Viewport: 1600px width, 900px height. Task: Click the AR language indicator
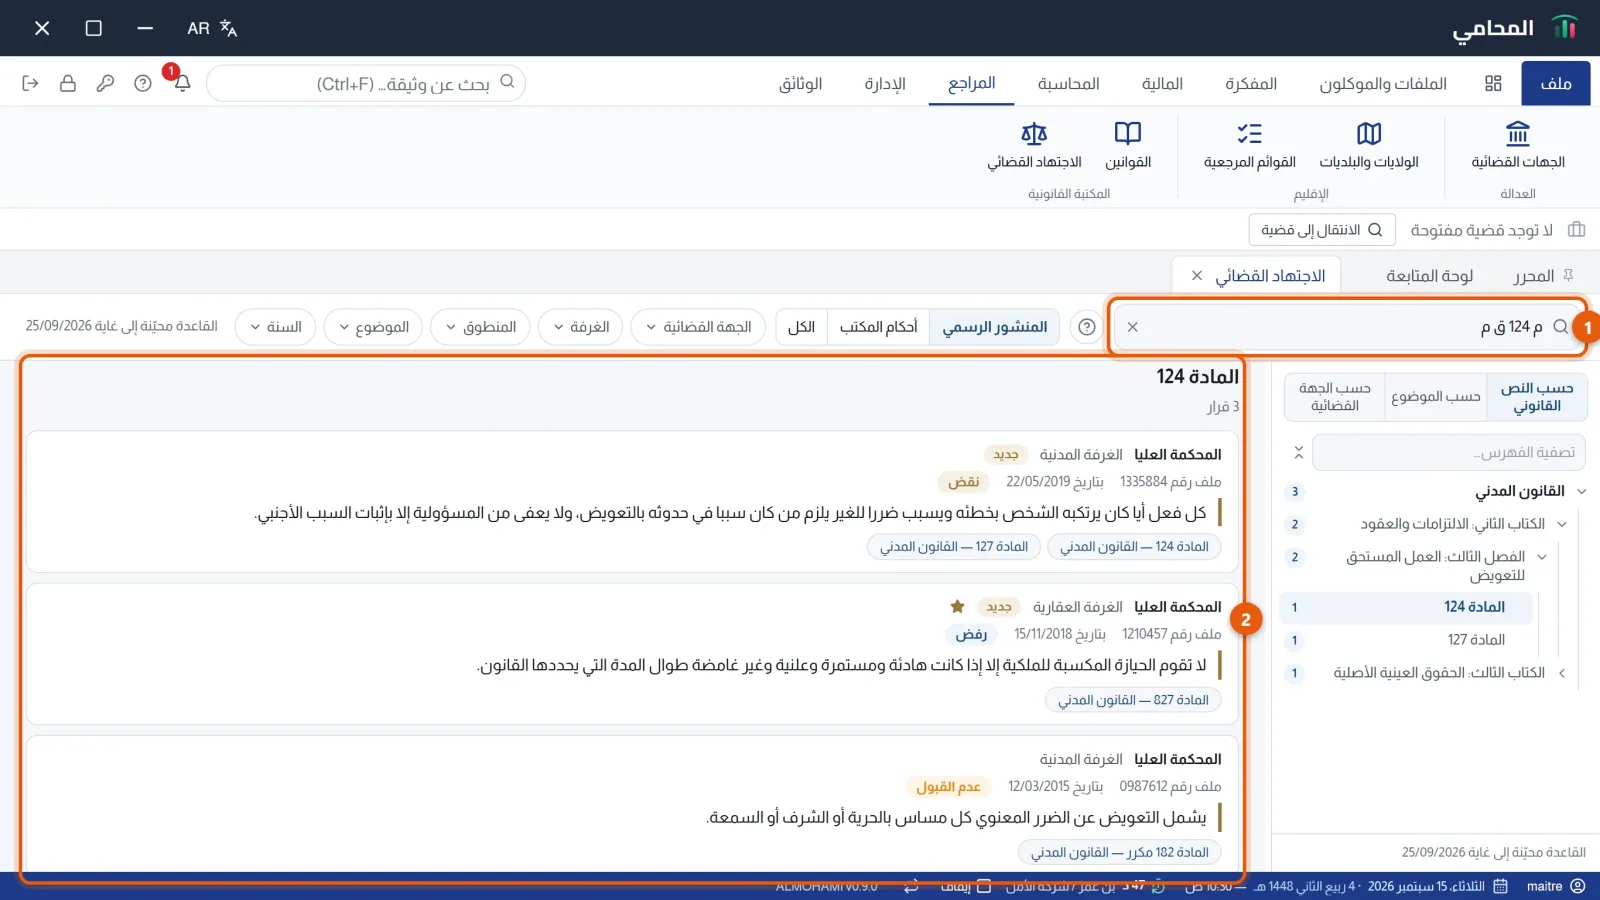pos(198,28)
